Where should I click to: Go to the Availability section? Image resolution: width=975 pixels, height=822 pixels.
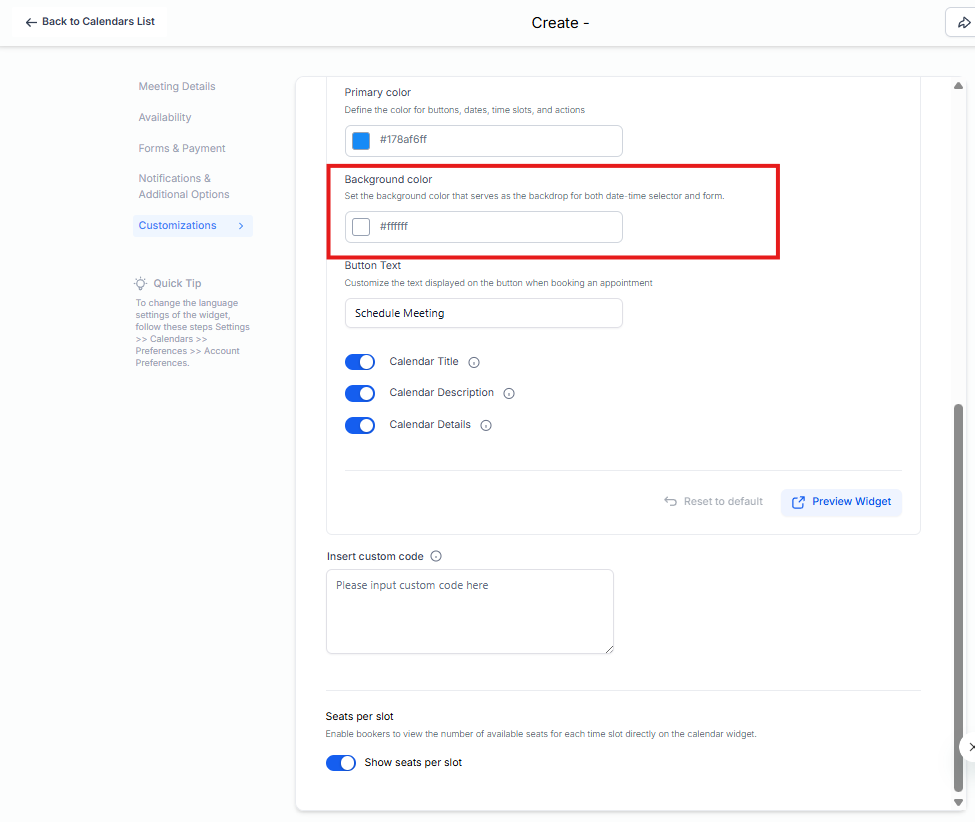coord(165,118)
